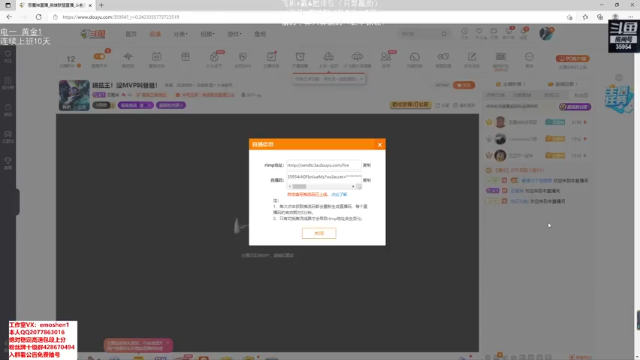Image resolution: width=640 pixels, height=360 pixels.
Task: Copy the rtmp address in dialog
Action: click(x=367, y=165)
